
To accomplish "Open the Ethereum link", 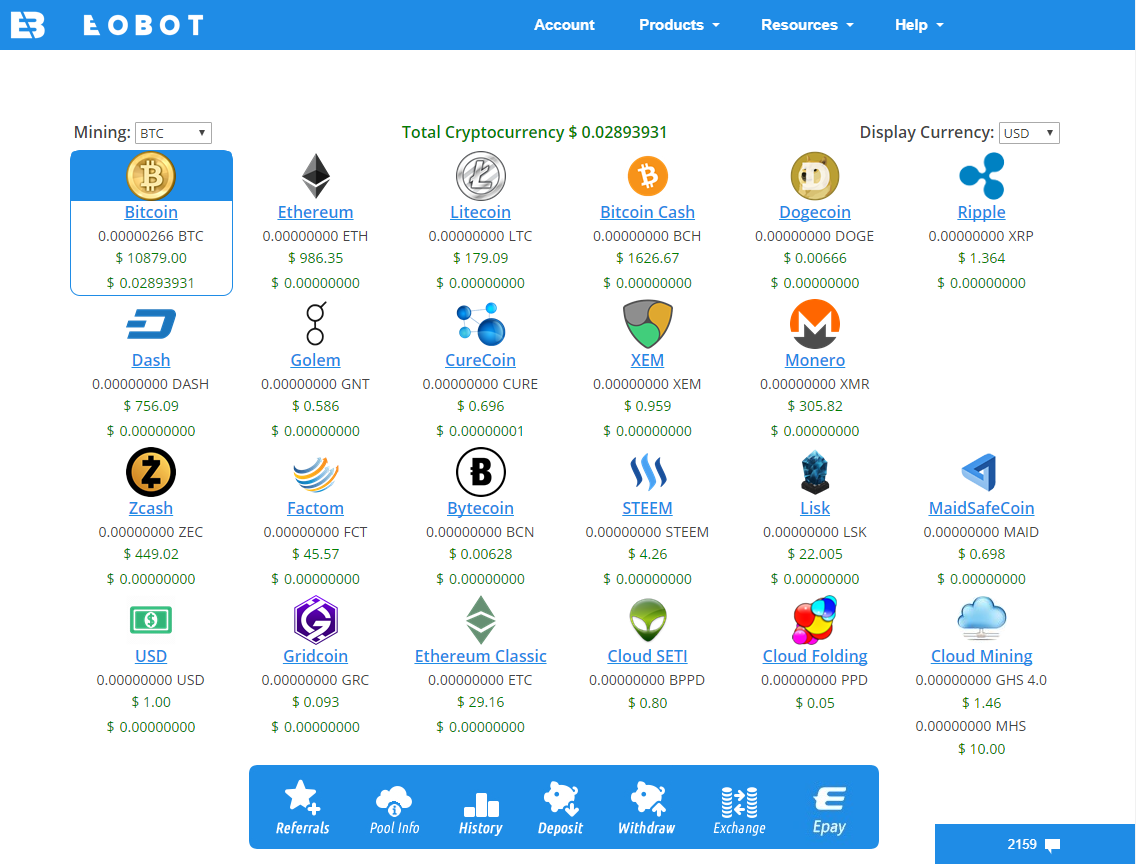I will pyautogui.click(x=315, y=212).
